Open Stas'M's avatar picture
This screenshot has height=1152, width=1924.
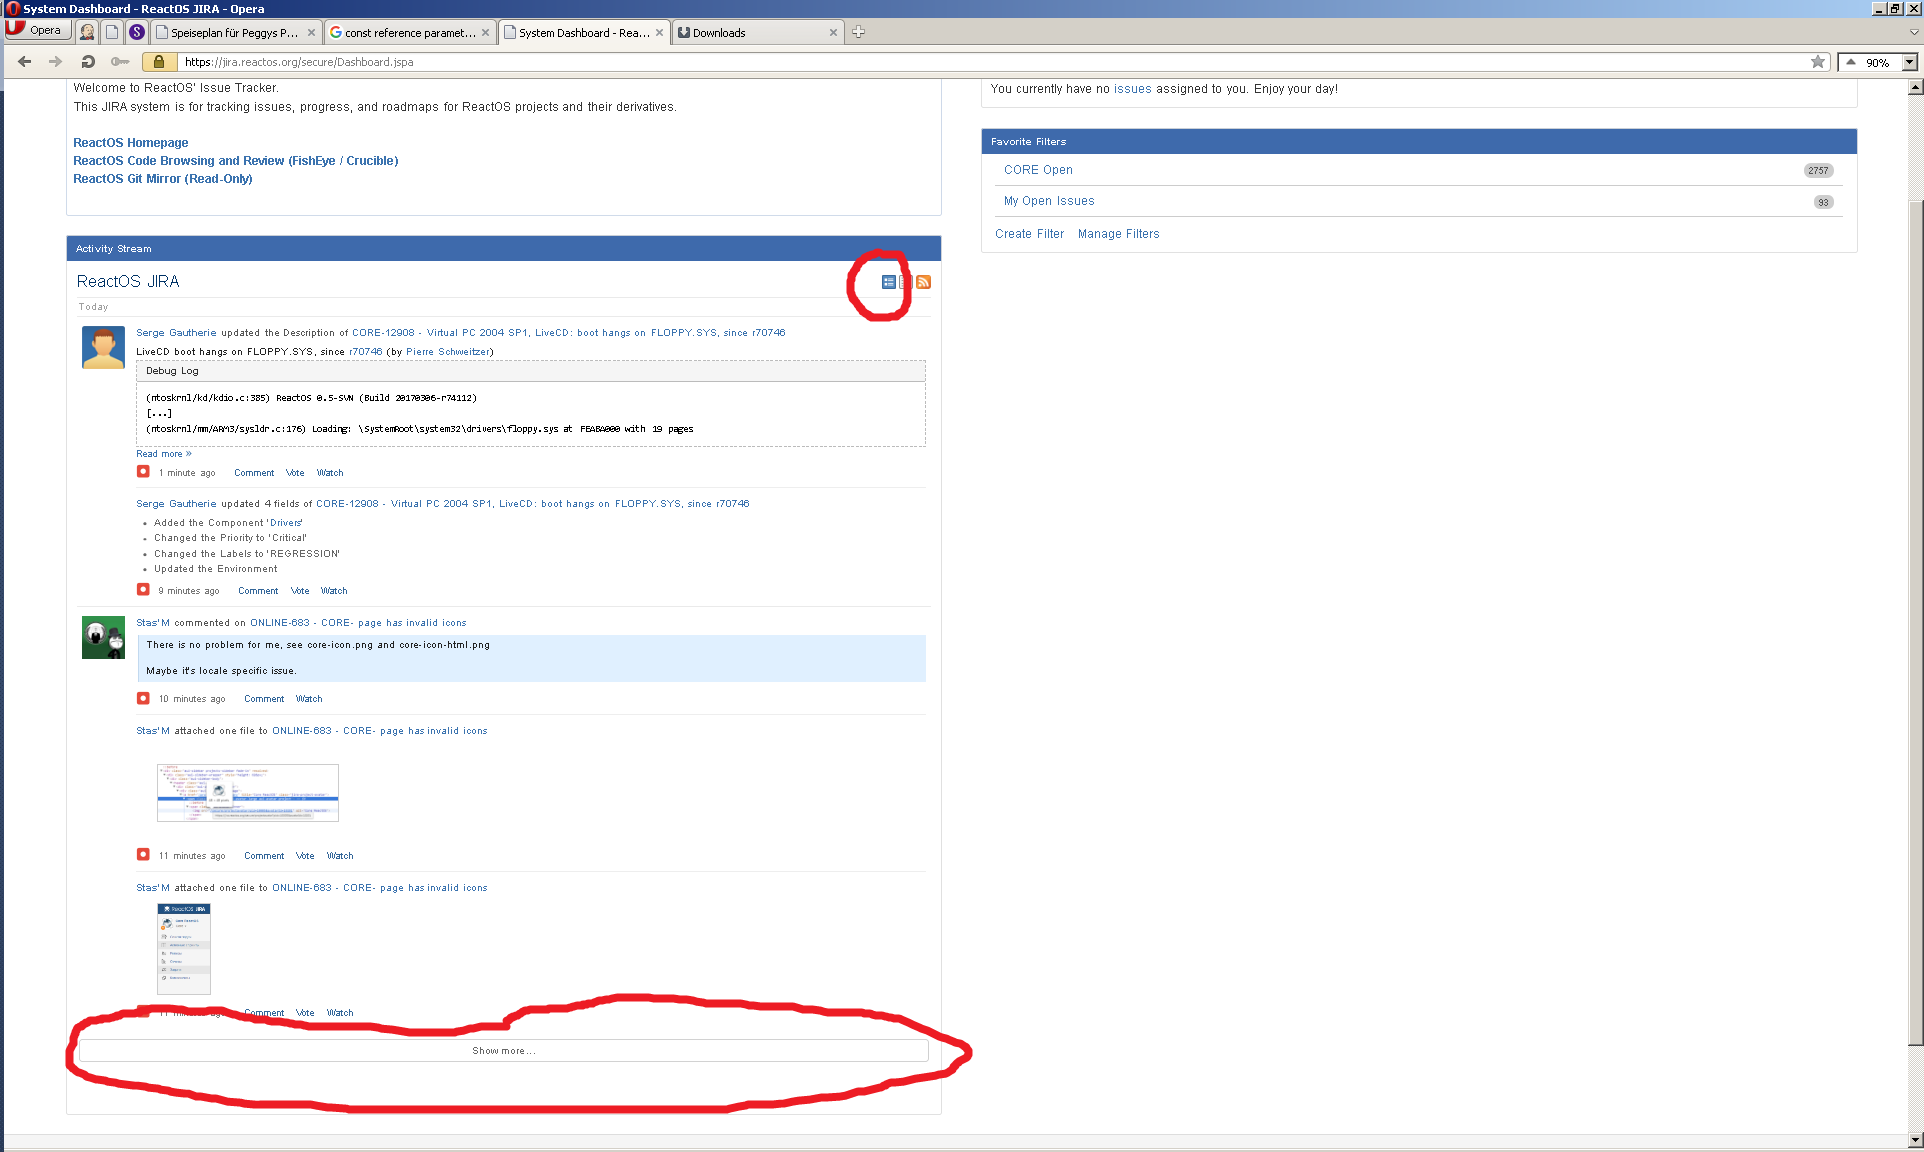tap(103, 637)
